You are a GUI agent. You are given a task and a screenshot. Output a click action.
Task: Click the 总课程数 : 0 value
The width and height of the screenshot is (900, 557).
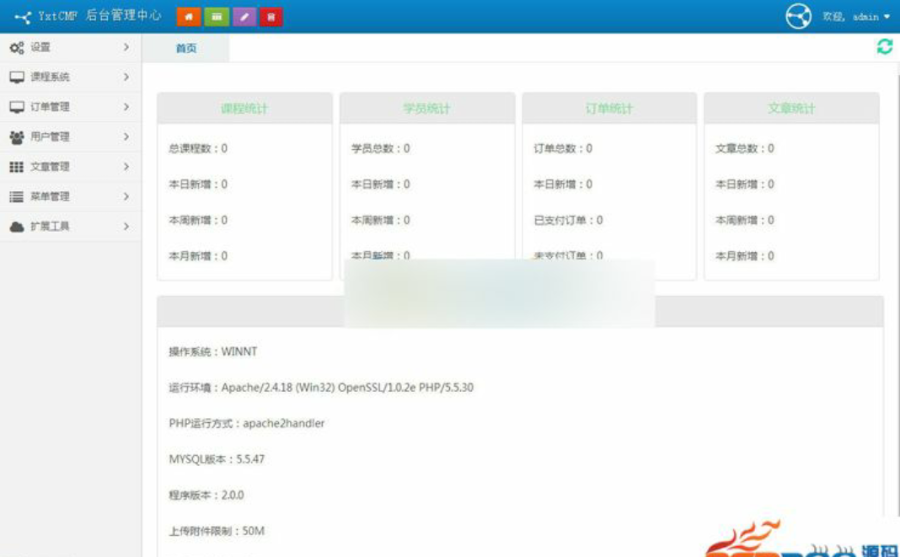[x=198, y=148]
